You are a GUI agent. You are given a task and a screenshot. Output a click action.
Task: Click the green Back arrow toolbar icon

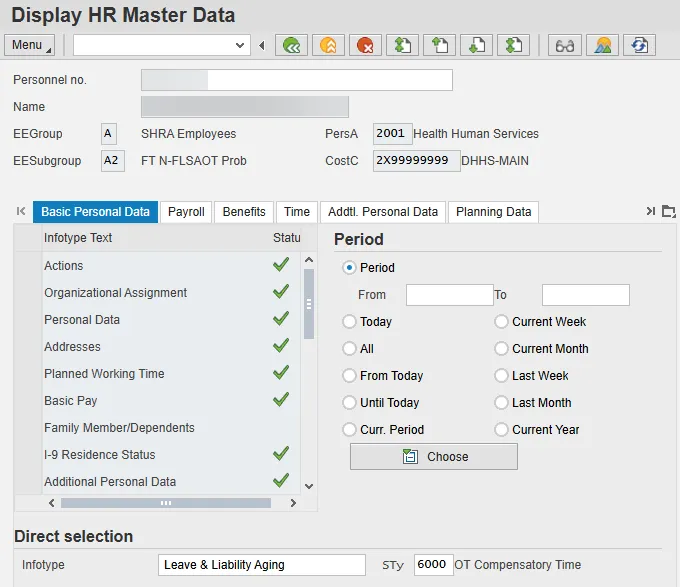[x=291, y=45]
